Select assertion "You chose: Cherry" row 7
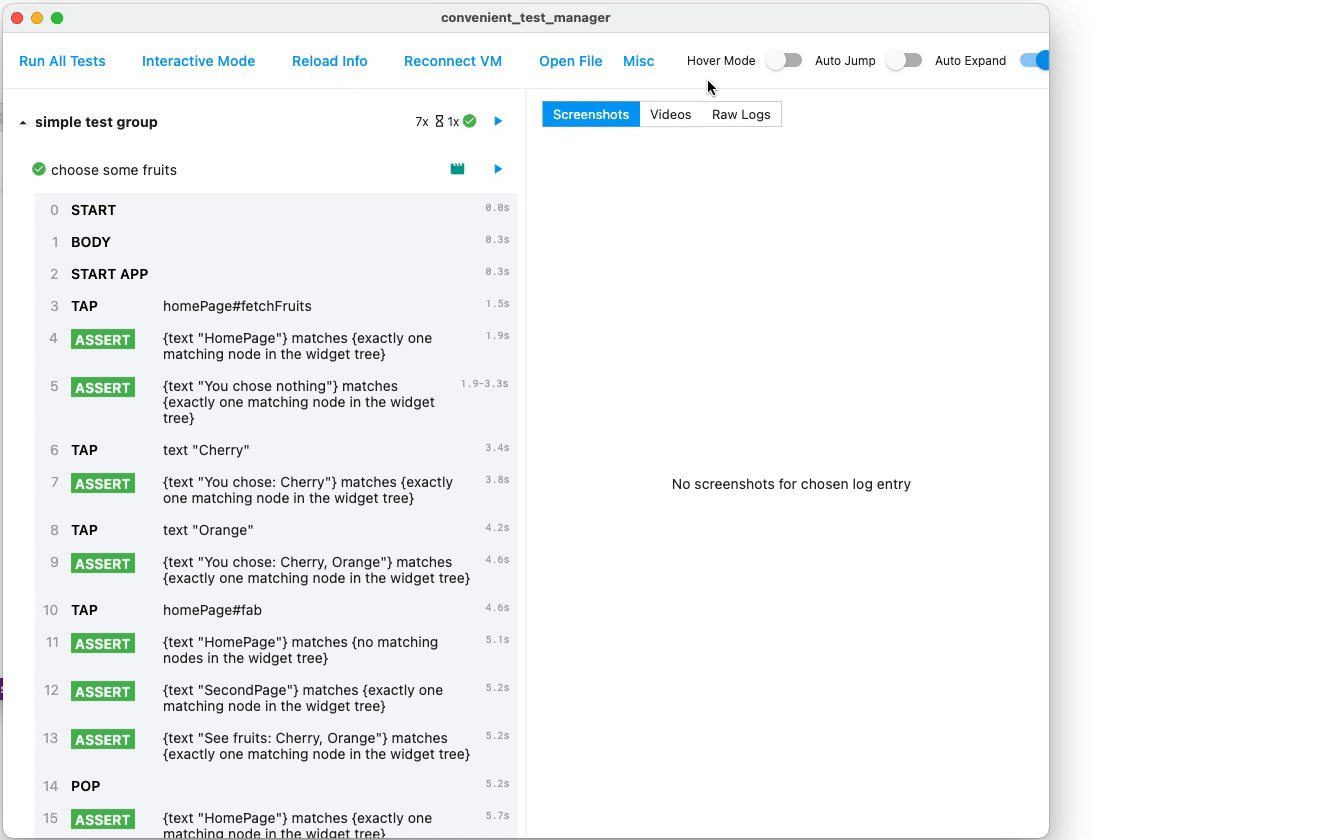Screen dimensions: 1338x840 [x=276, y=490]
